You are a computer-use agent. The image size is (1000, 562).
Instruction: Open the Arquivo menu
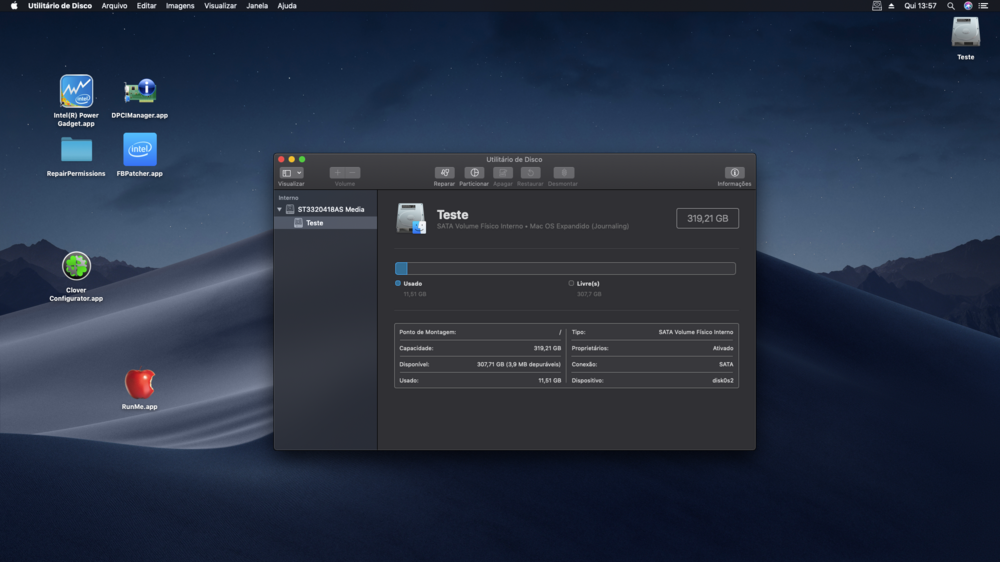114,6
